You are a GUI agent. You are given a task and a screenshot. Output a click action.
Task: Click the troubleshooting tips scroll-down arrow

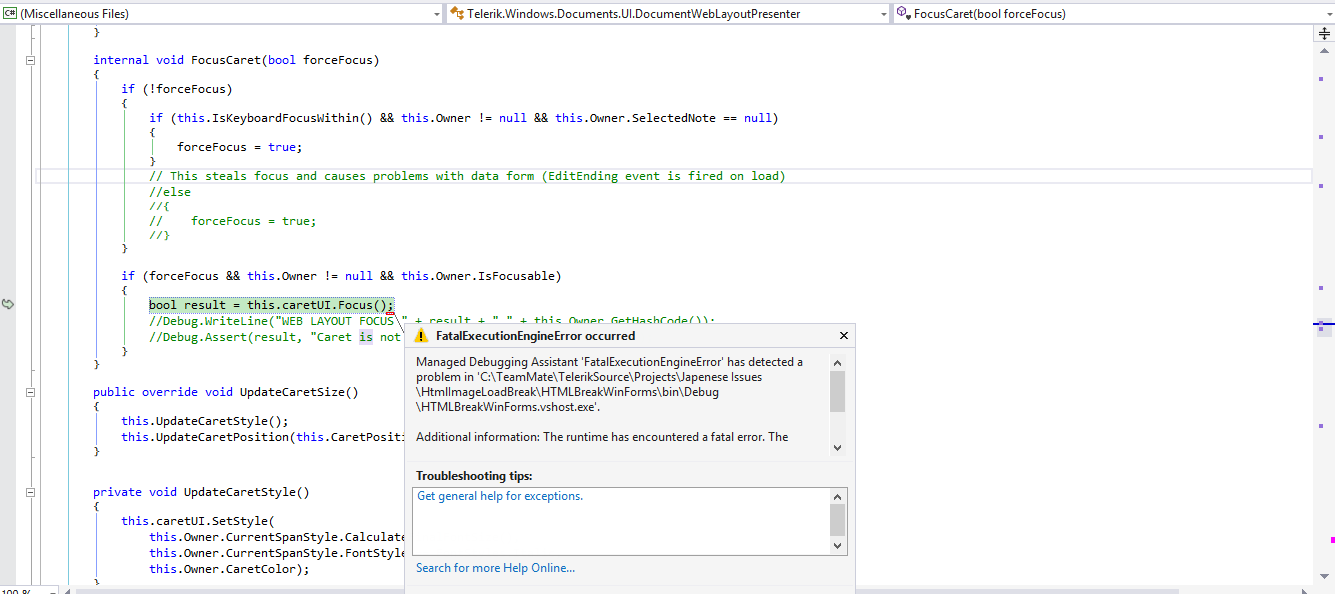pos(838,546)
